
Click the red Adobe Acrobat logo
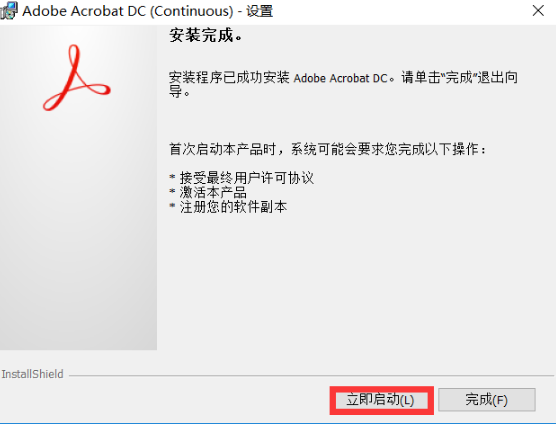pos(76,77)
